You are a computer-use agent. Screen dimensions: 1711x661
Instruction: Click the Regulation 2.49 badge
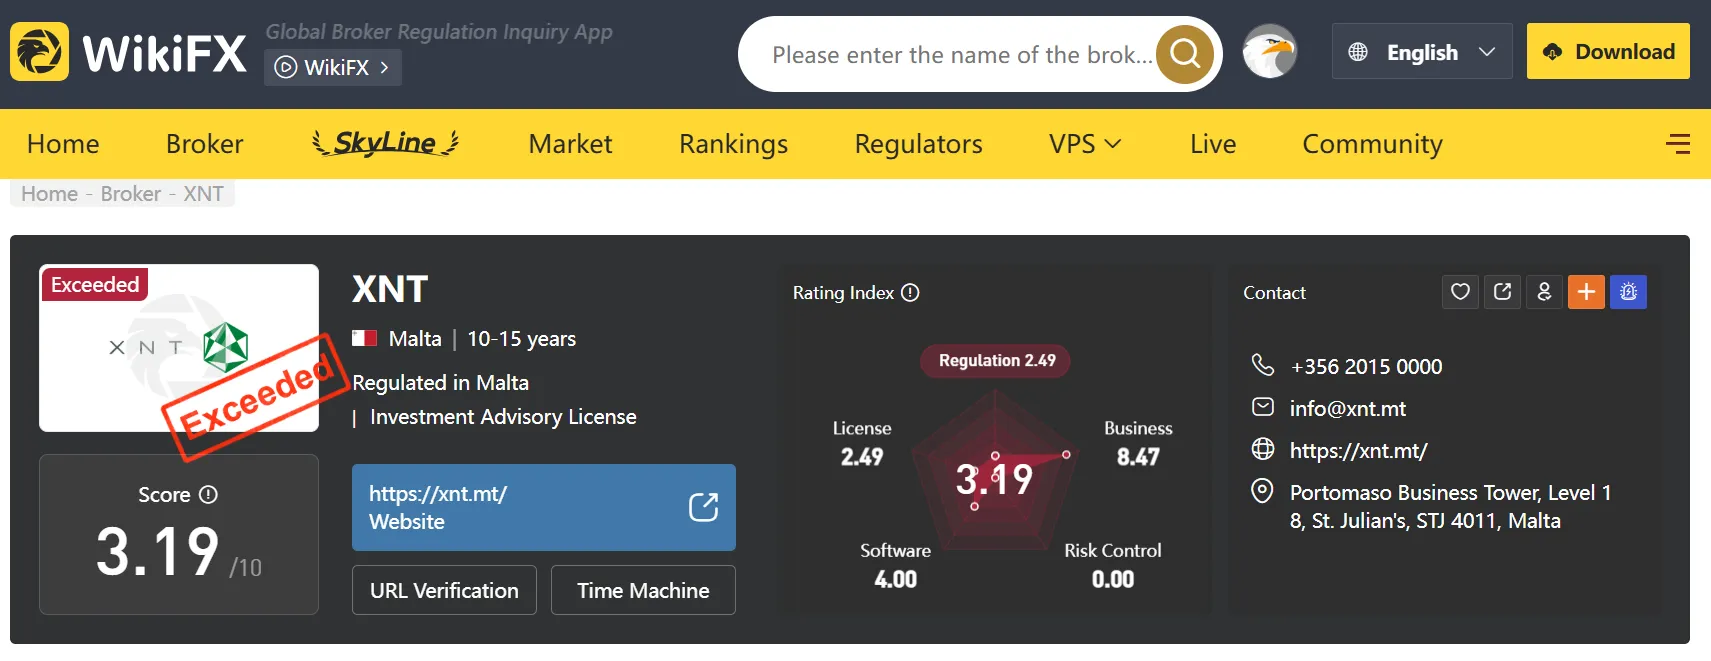[x=996, y=360]
